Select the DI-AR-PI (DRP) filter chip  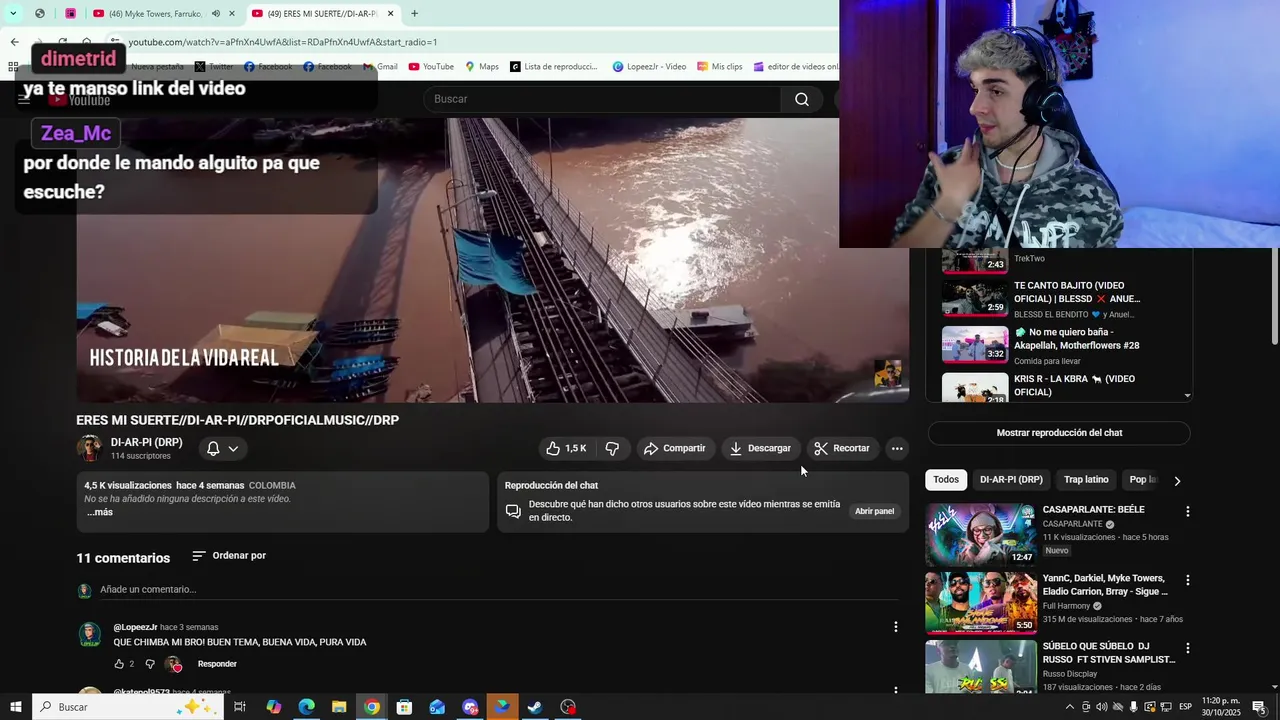click(1011, 480)
